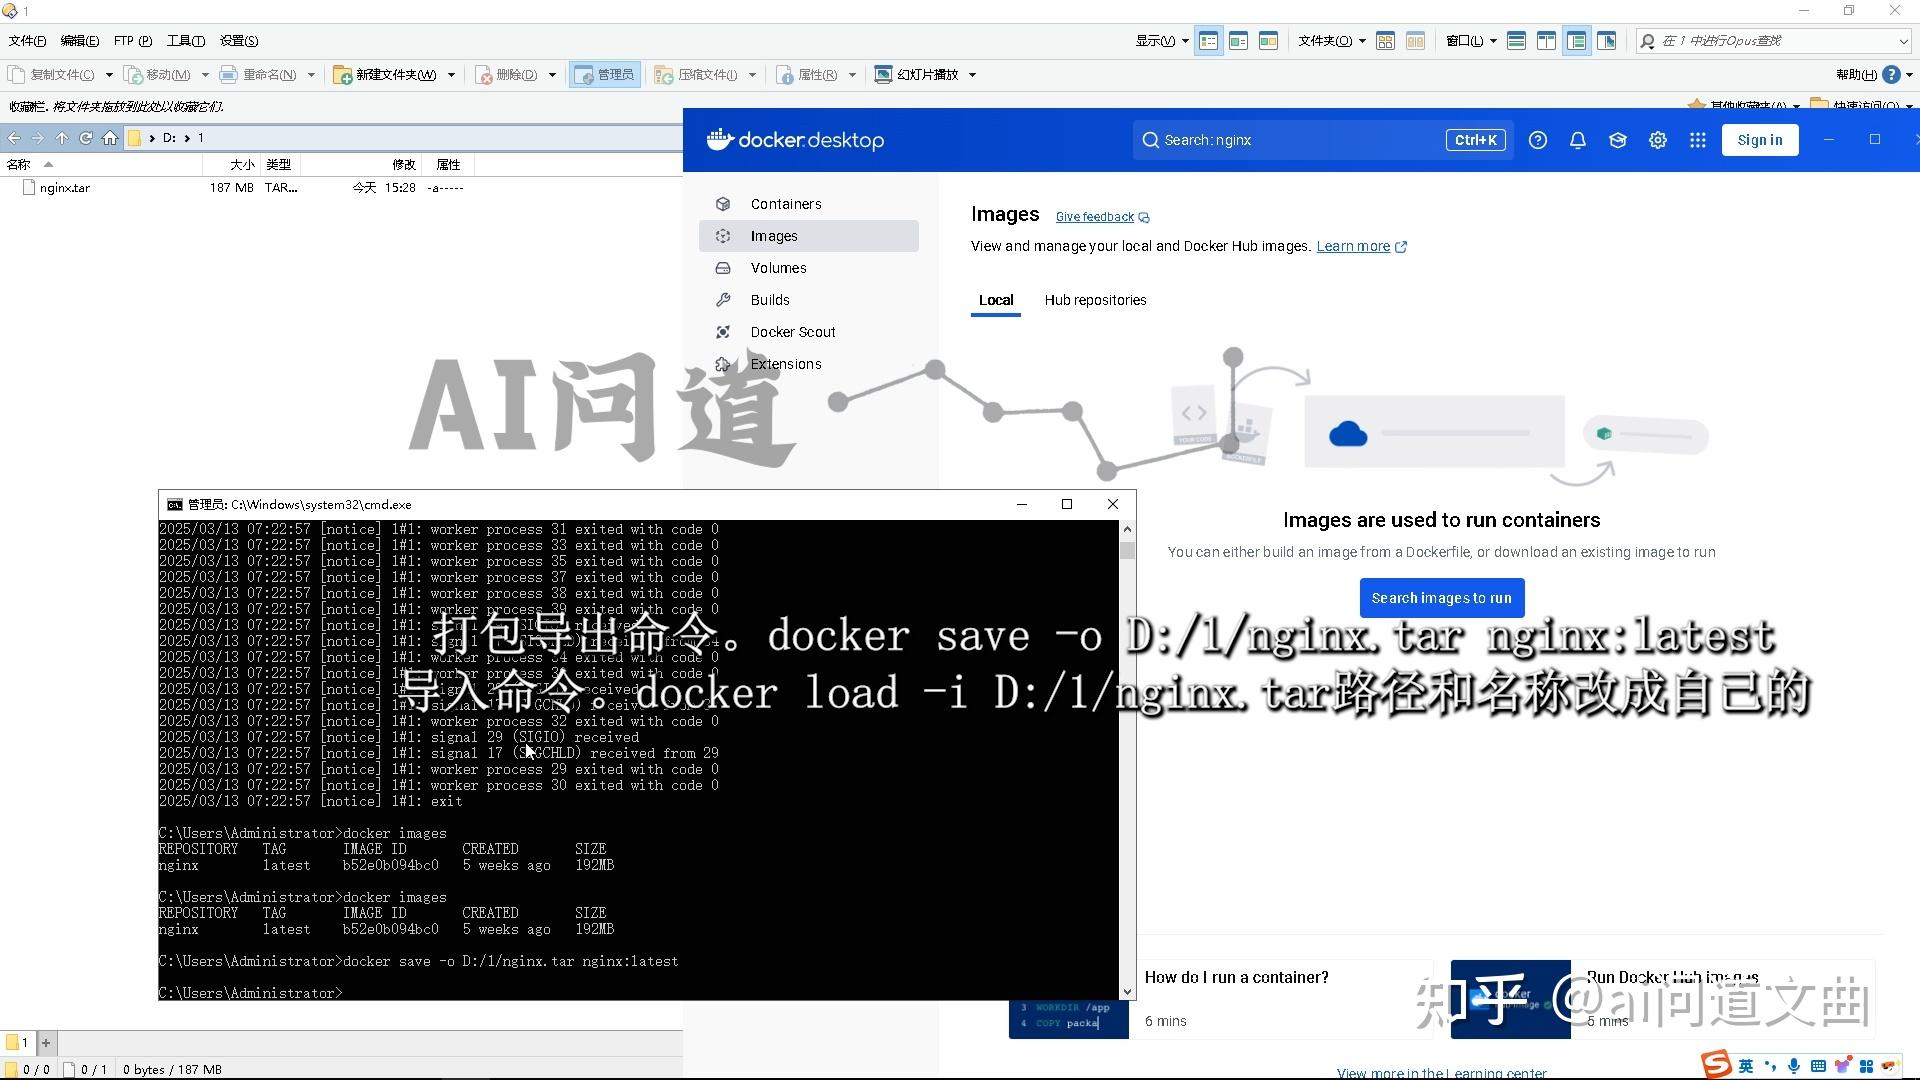The height and width of the screenshot is (1080, 1920).
Task: Open the File menu
Action: point(27,41)
